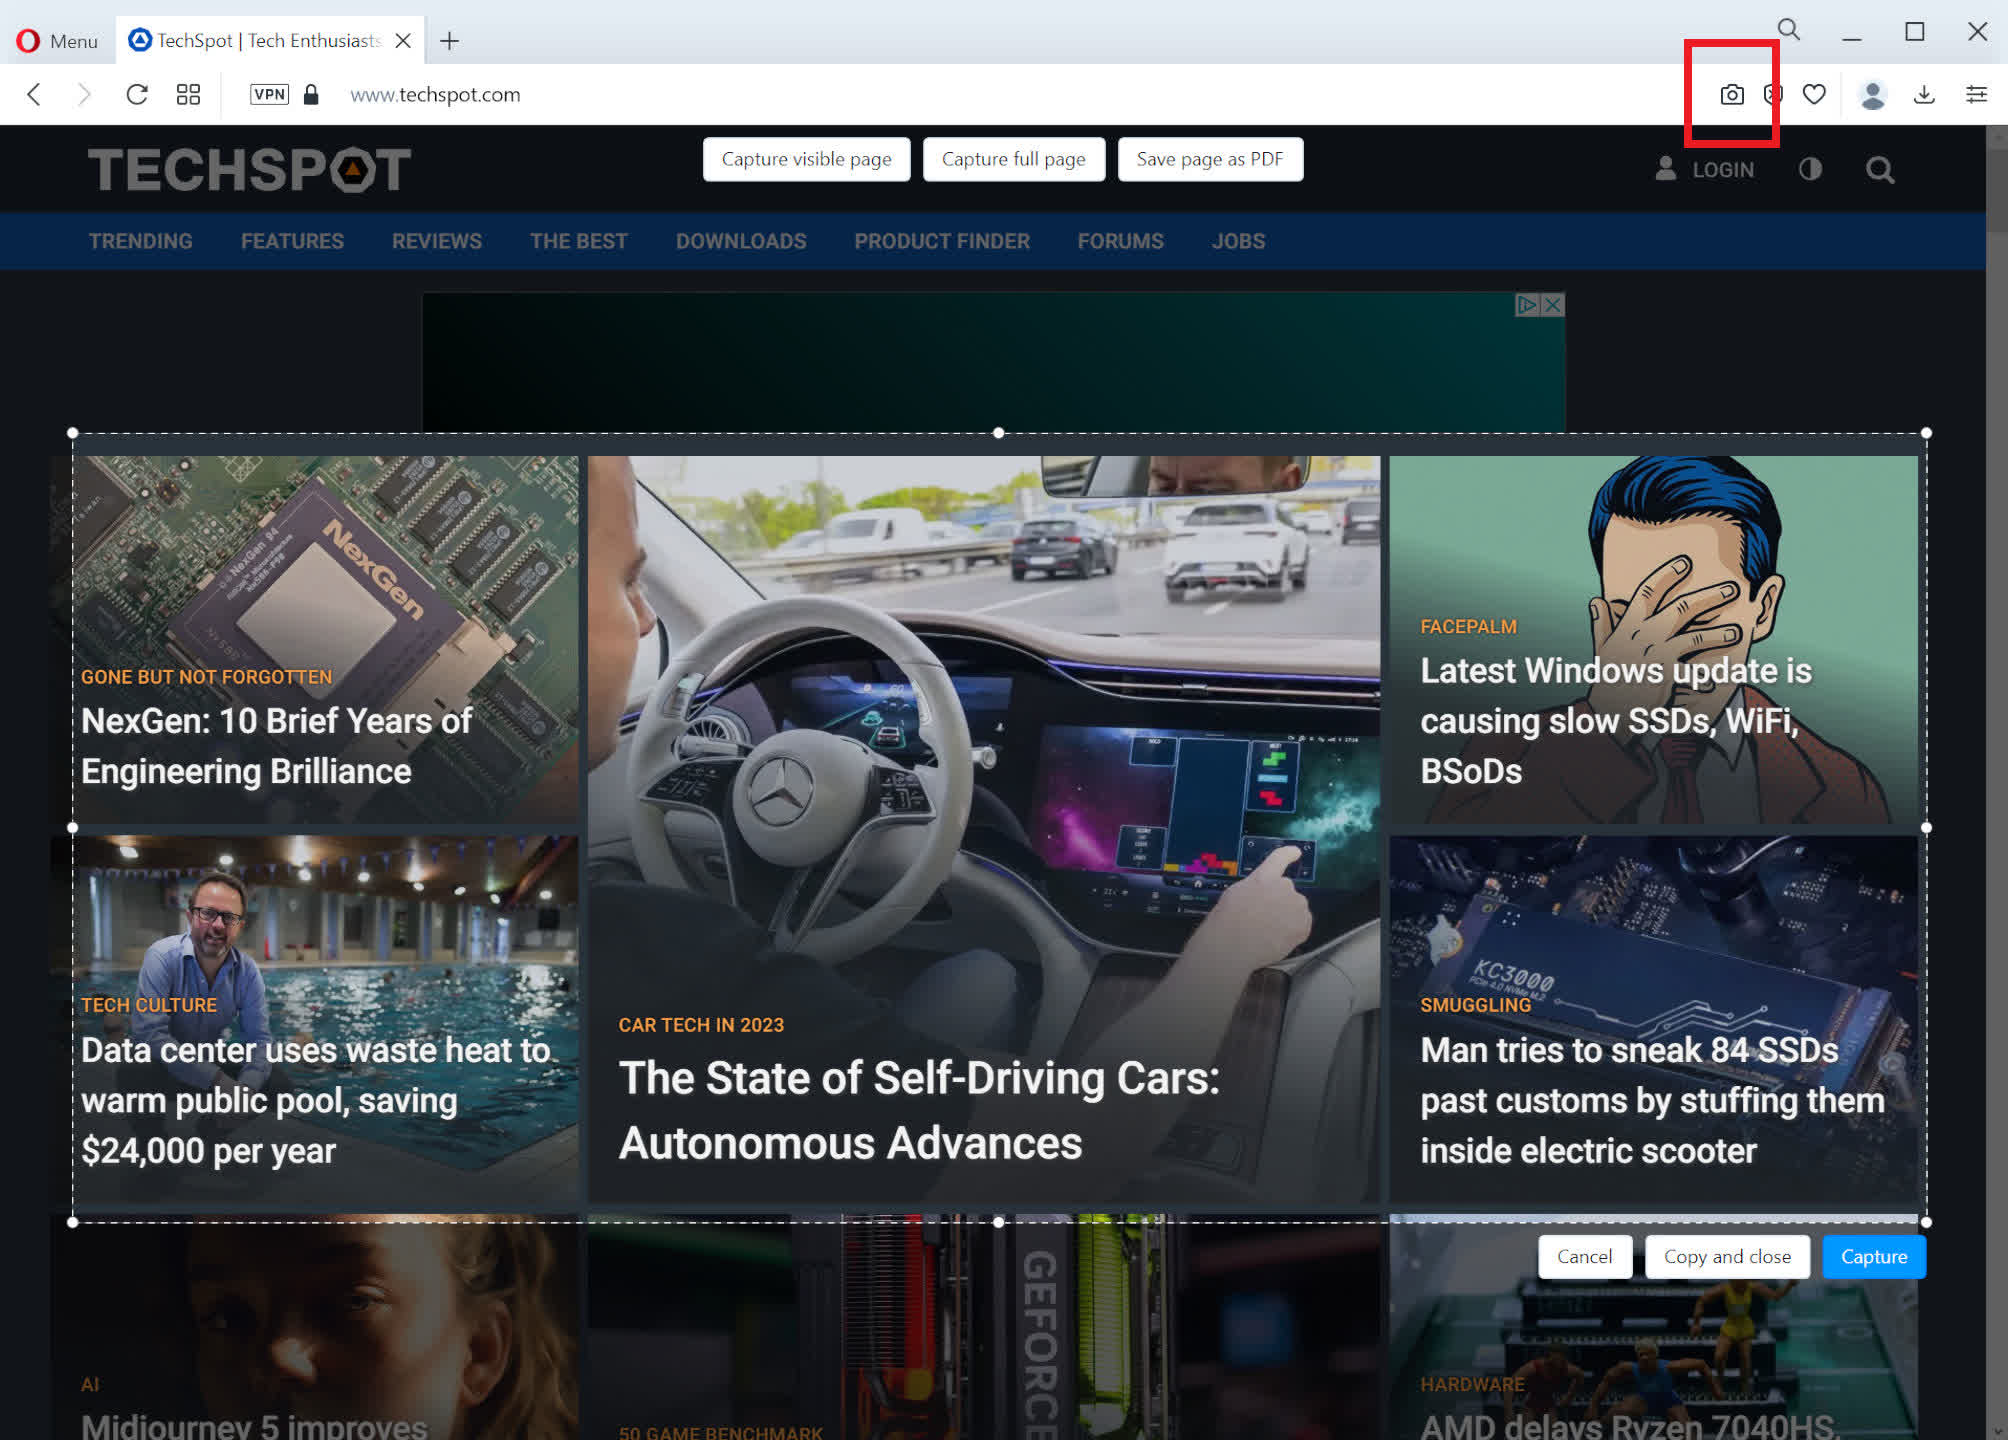Go back to previous page
The image size is (2008, 1440).
[34, 94]
